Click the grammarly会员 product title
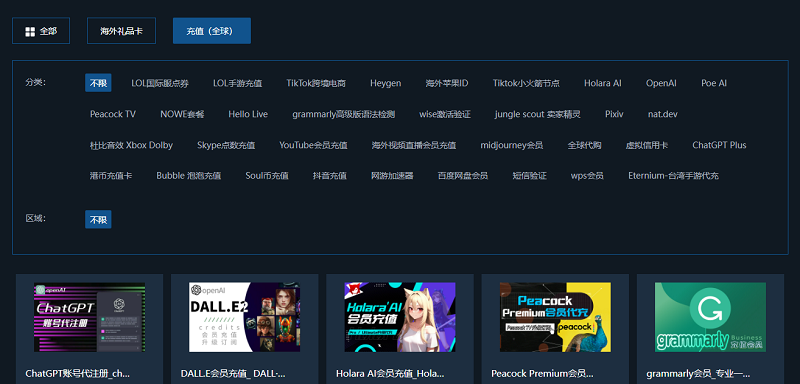The width and height of the screenshot is (800, 384). (x=698, y=374)
